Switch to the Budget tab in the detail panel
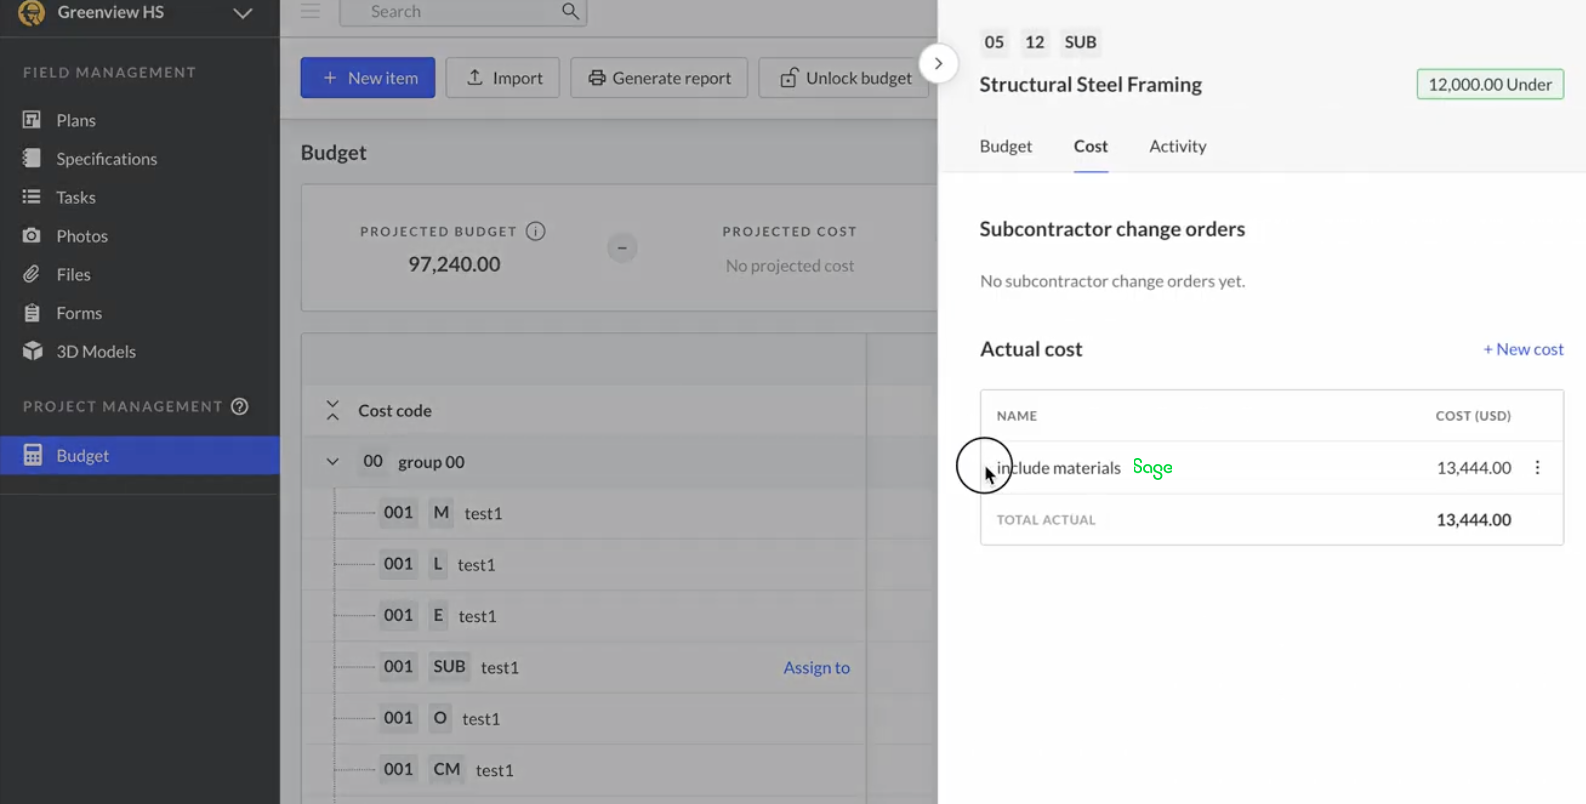The image size is (1586, 804). click(1005, 146)
